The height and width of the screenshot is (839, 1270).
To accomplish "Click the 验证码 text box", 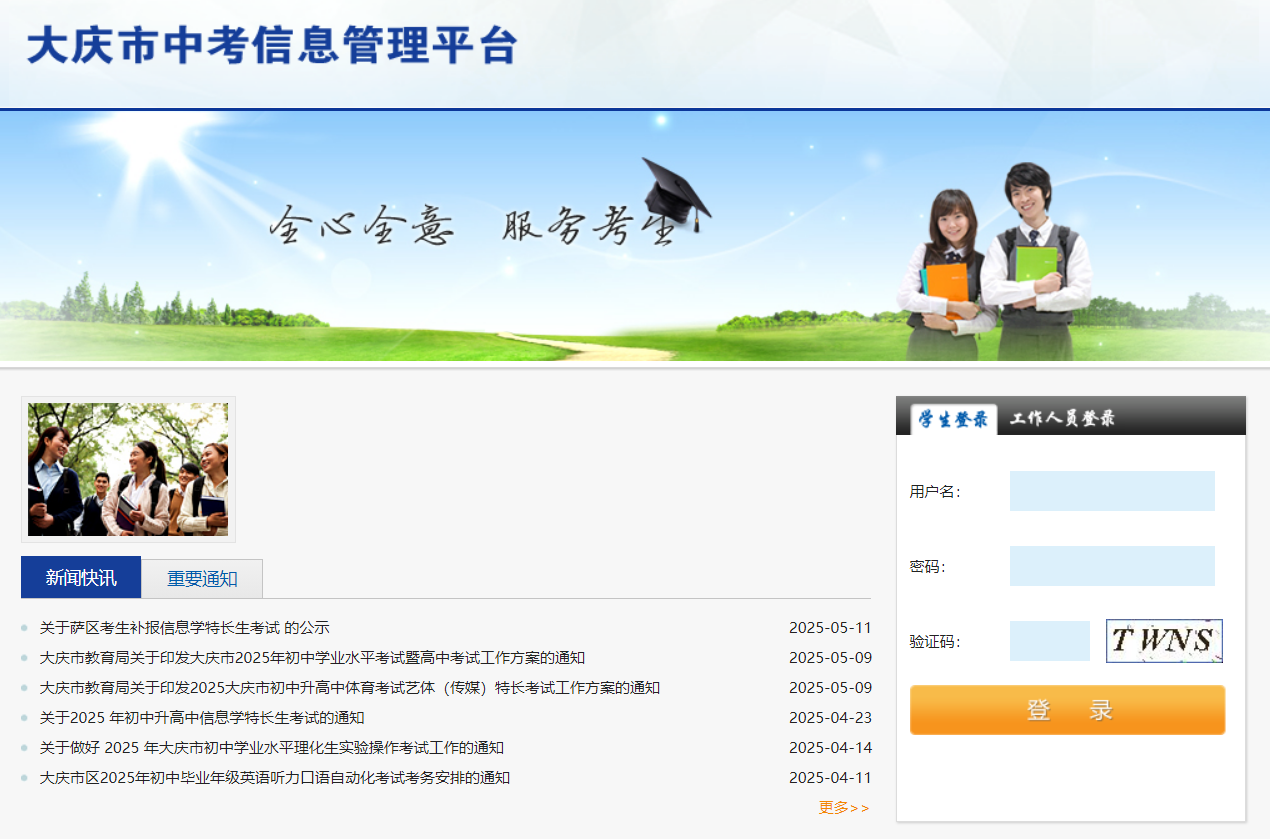I will pos(1049,641).
